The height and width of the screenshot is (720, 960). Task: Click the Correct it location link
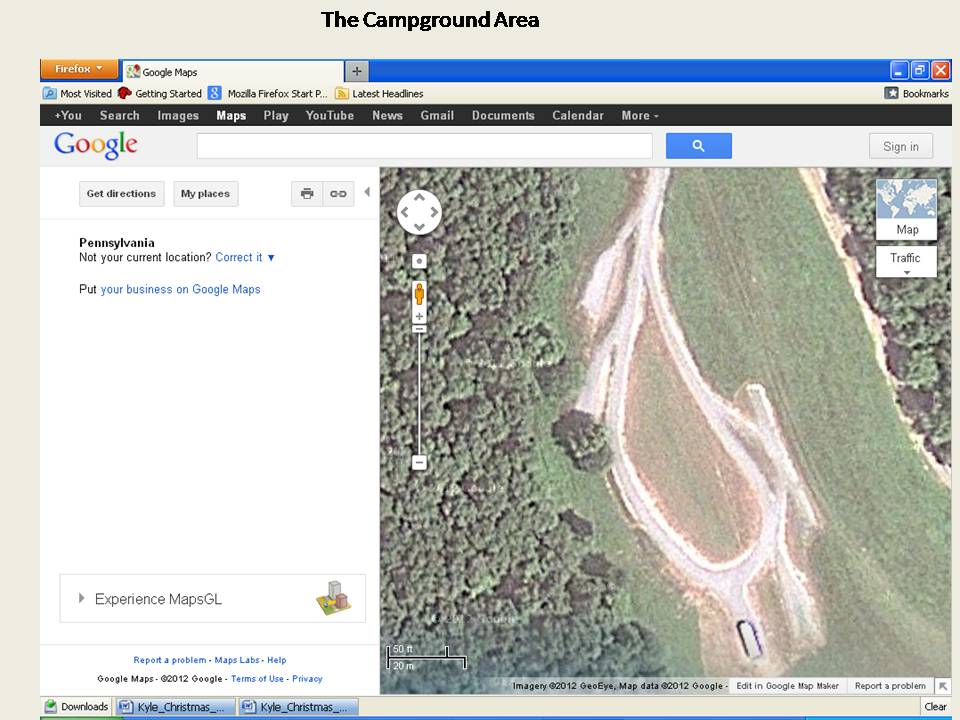pyautogui.click(x=239, y=258)
